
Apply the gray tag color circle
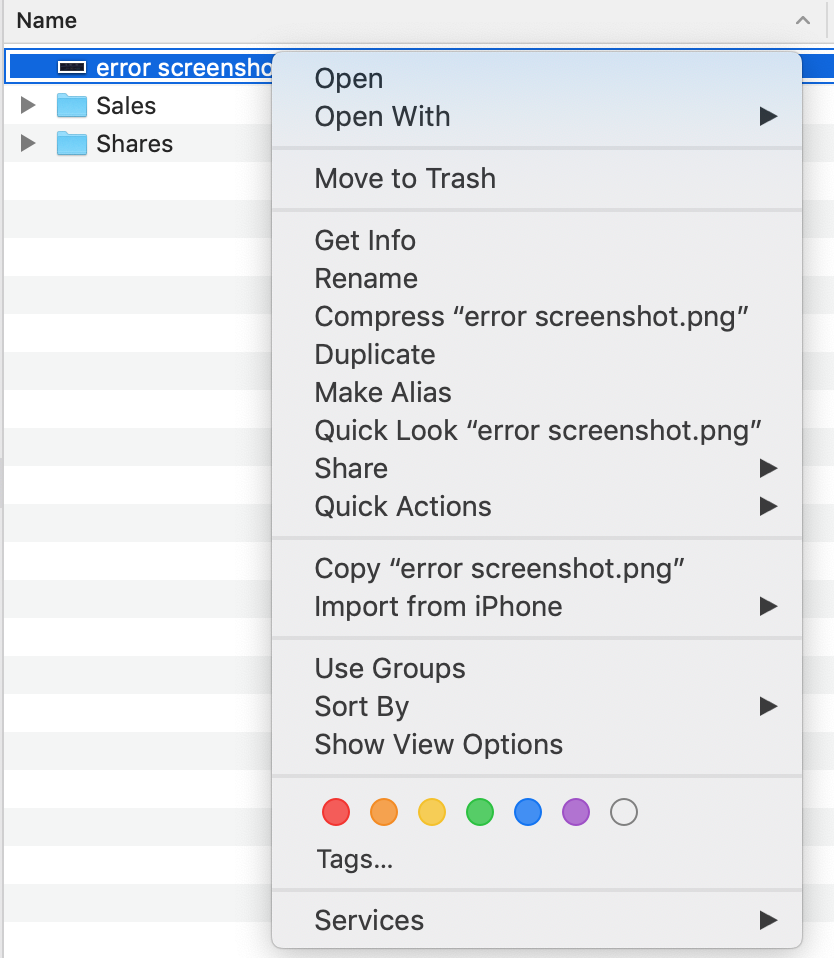click(x=624, y=812)
